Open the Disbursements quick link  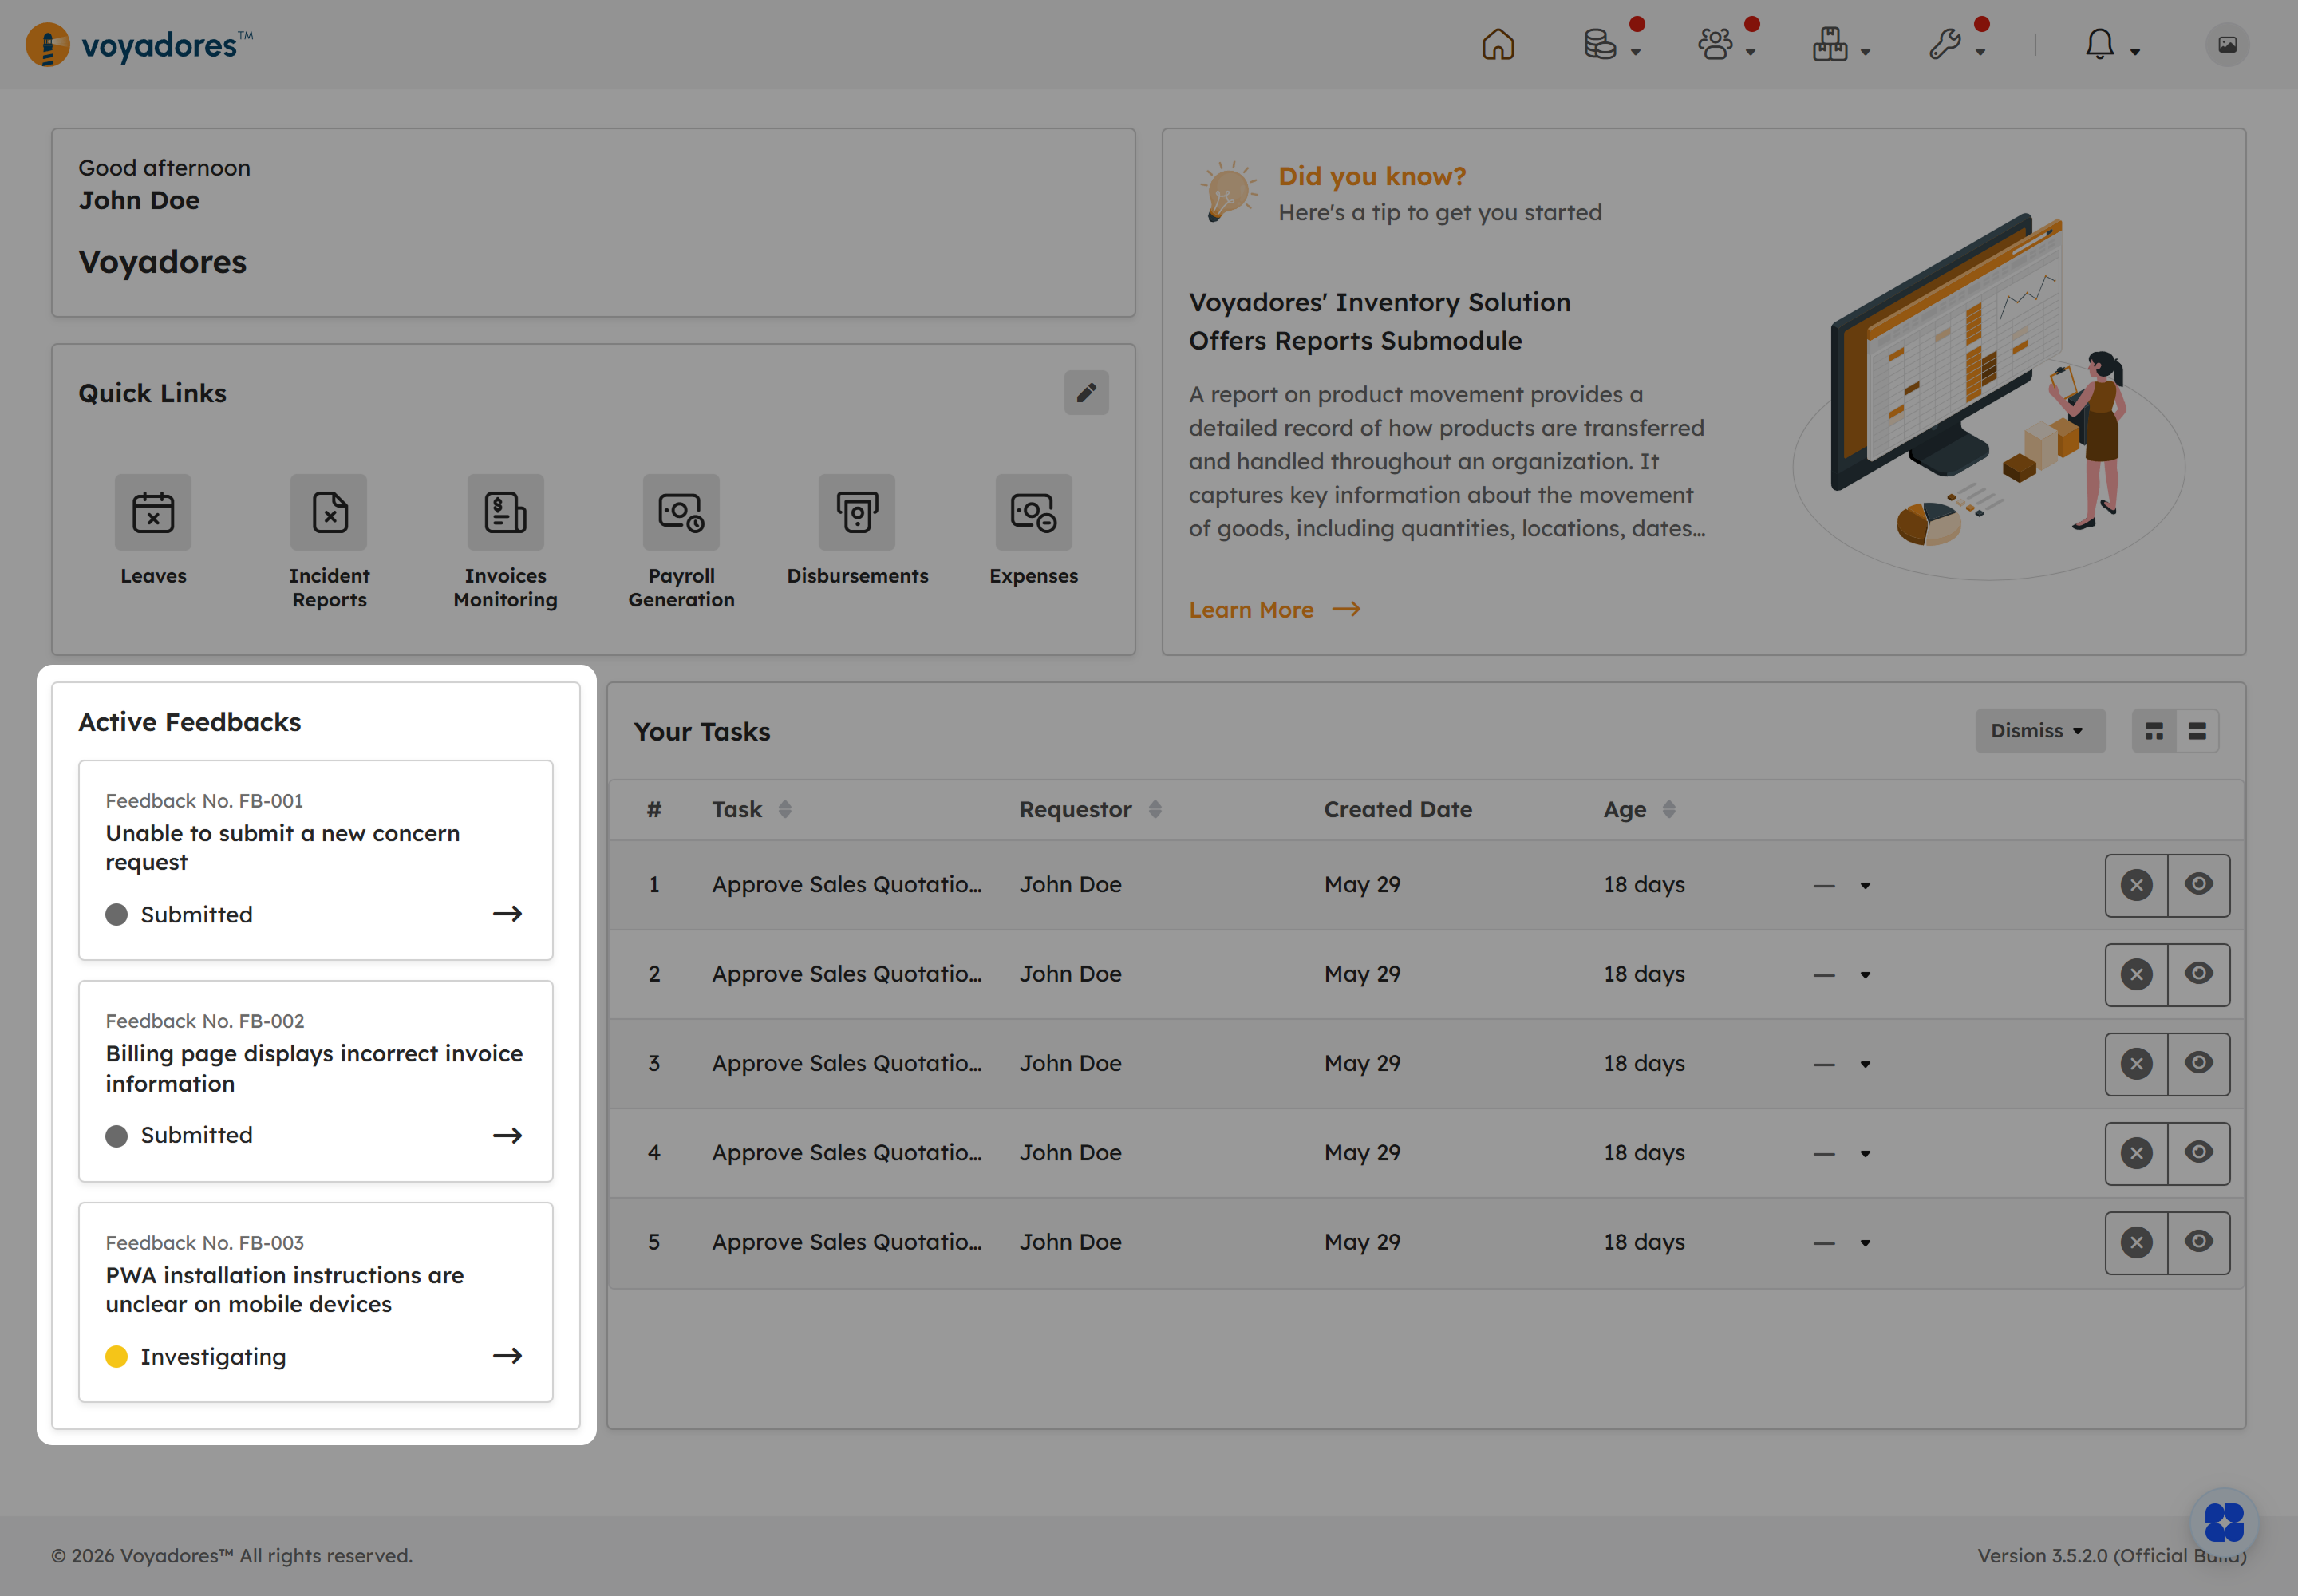point(857,512)
